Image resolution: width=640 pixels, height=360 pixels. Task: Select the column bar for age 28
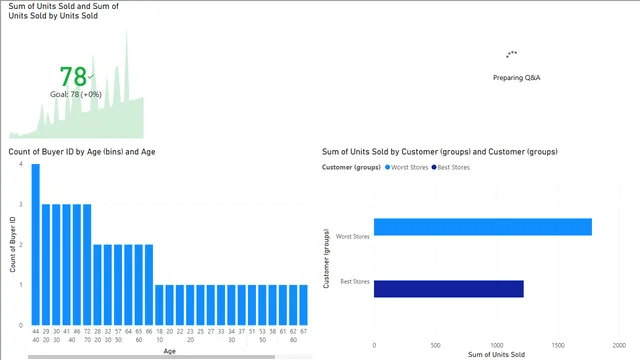(x=97, y=285)
